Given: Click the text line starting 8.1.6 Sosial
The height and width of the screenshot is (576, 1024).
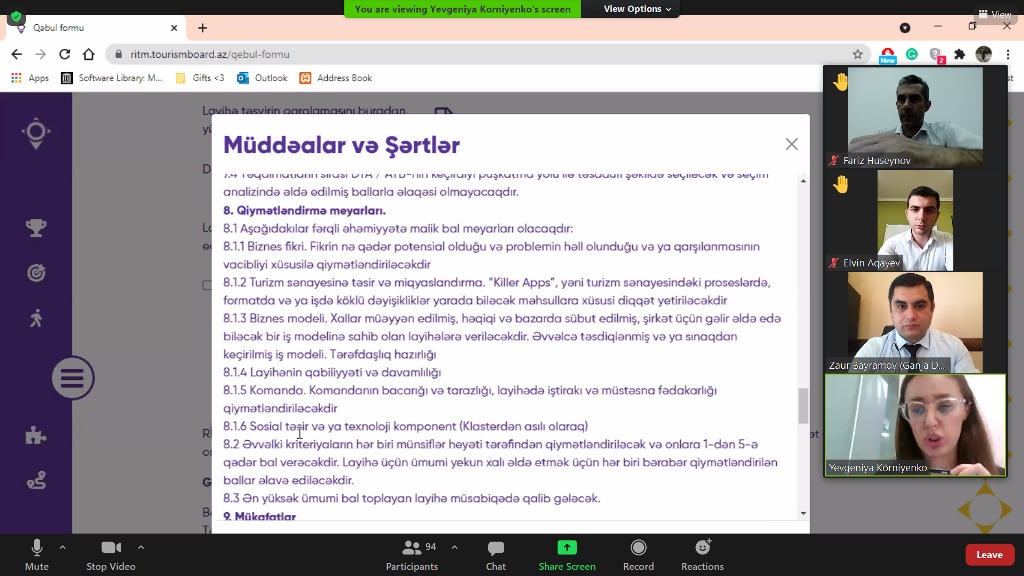Looking at the screenshot, I should point(406,426).
